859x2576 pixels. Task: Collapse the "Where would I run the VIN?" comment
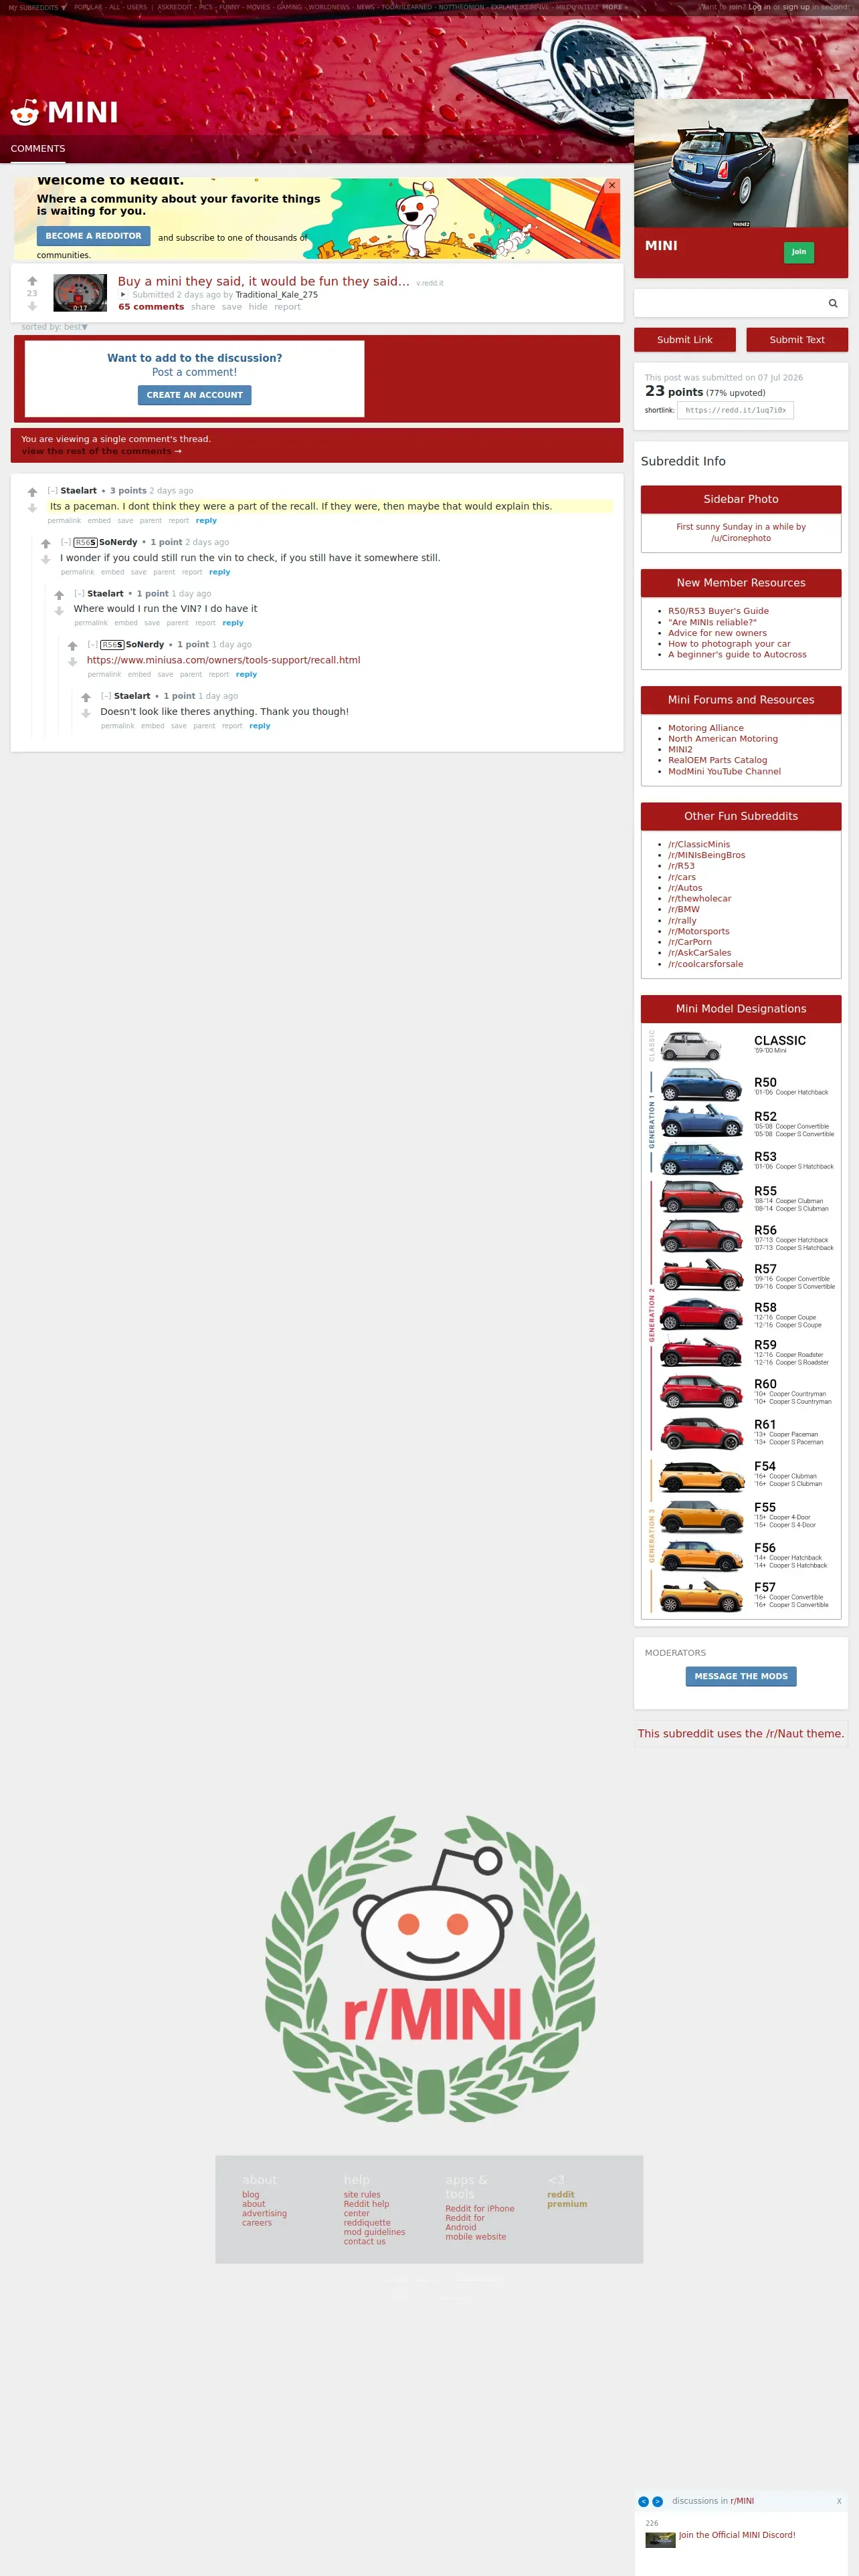coord(79,594)
